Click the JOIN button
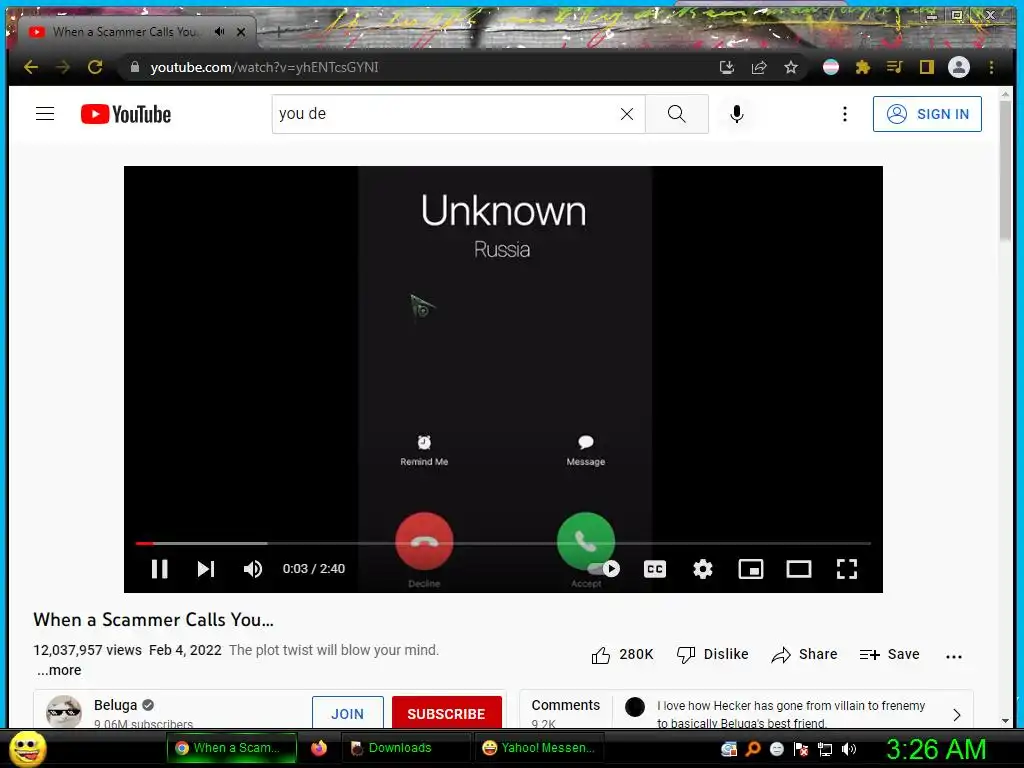Viewport: 1024px width, 768px height. coord(347,713)
